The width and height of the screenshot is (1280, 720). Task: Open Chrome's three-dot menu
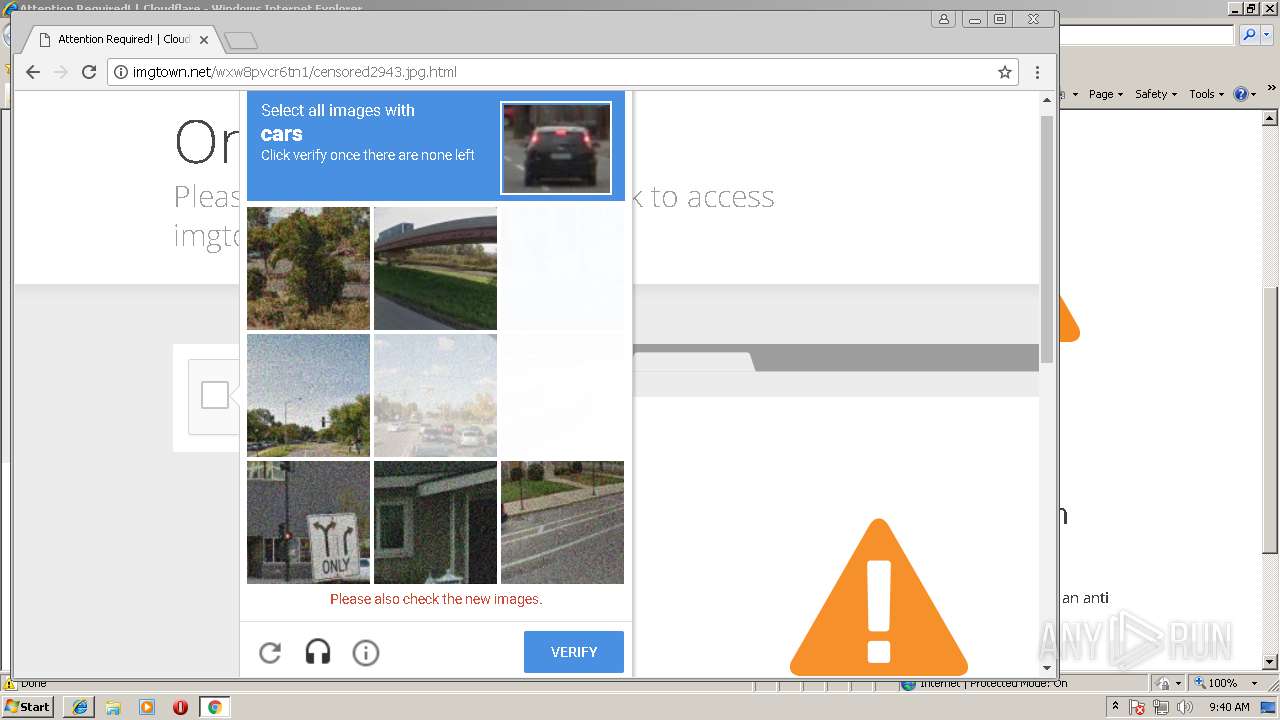pos(1037,72)
